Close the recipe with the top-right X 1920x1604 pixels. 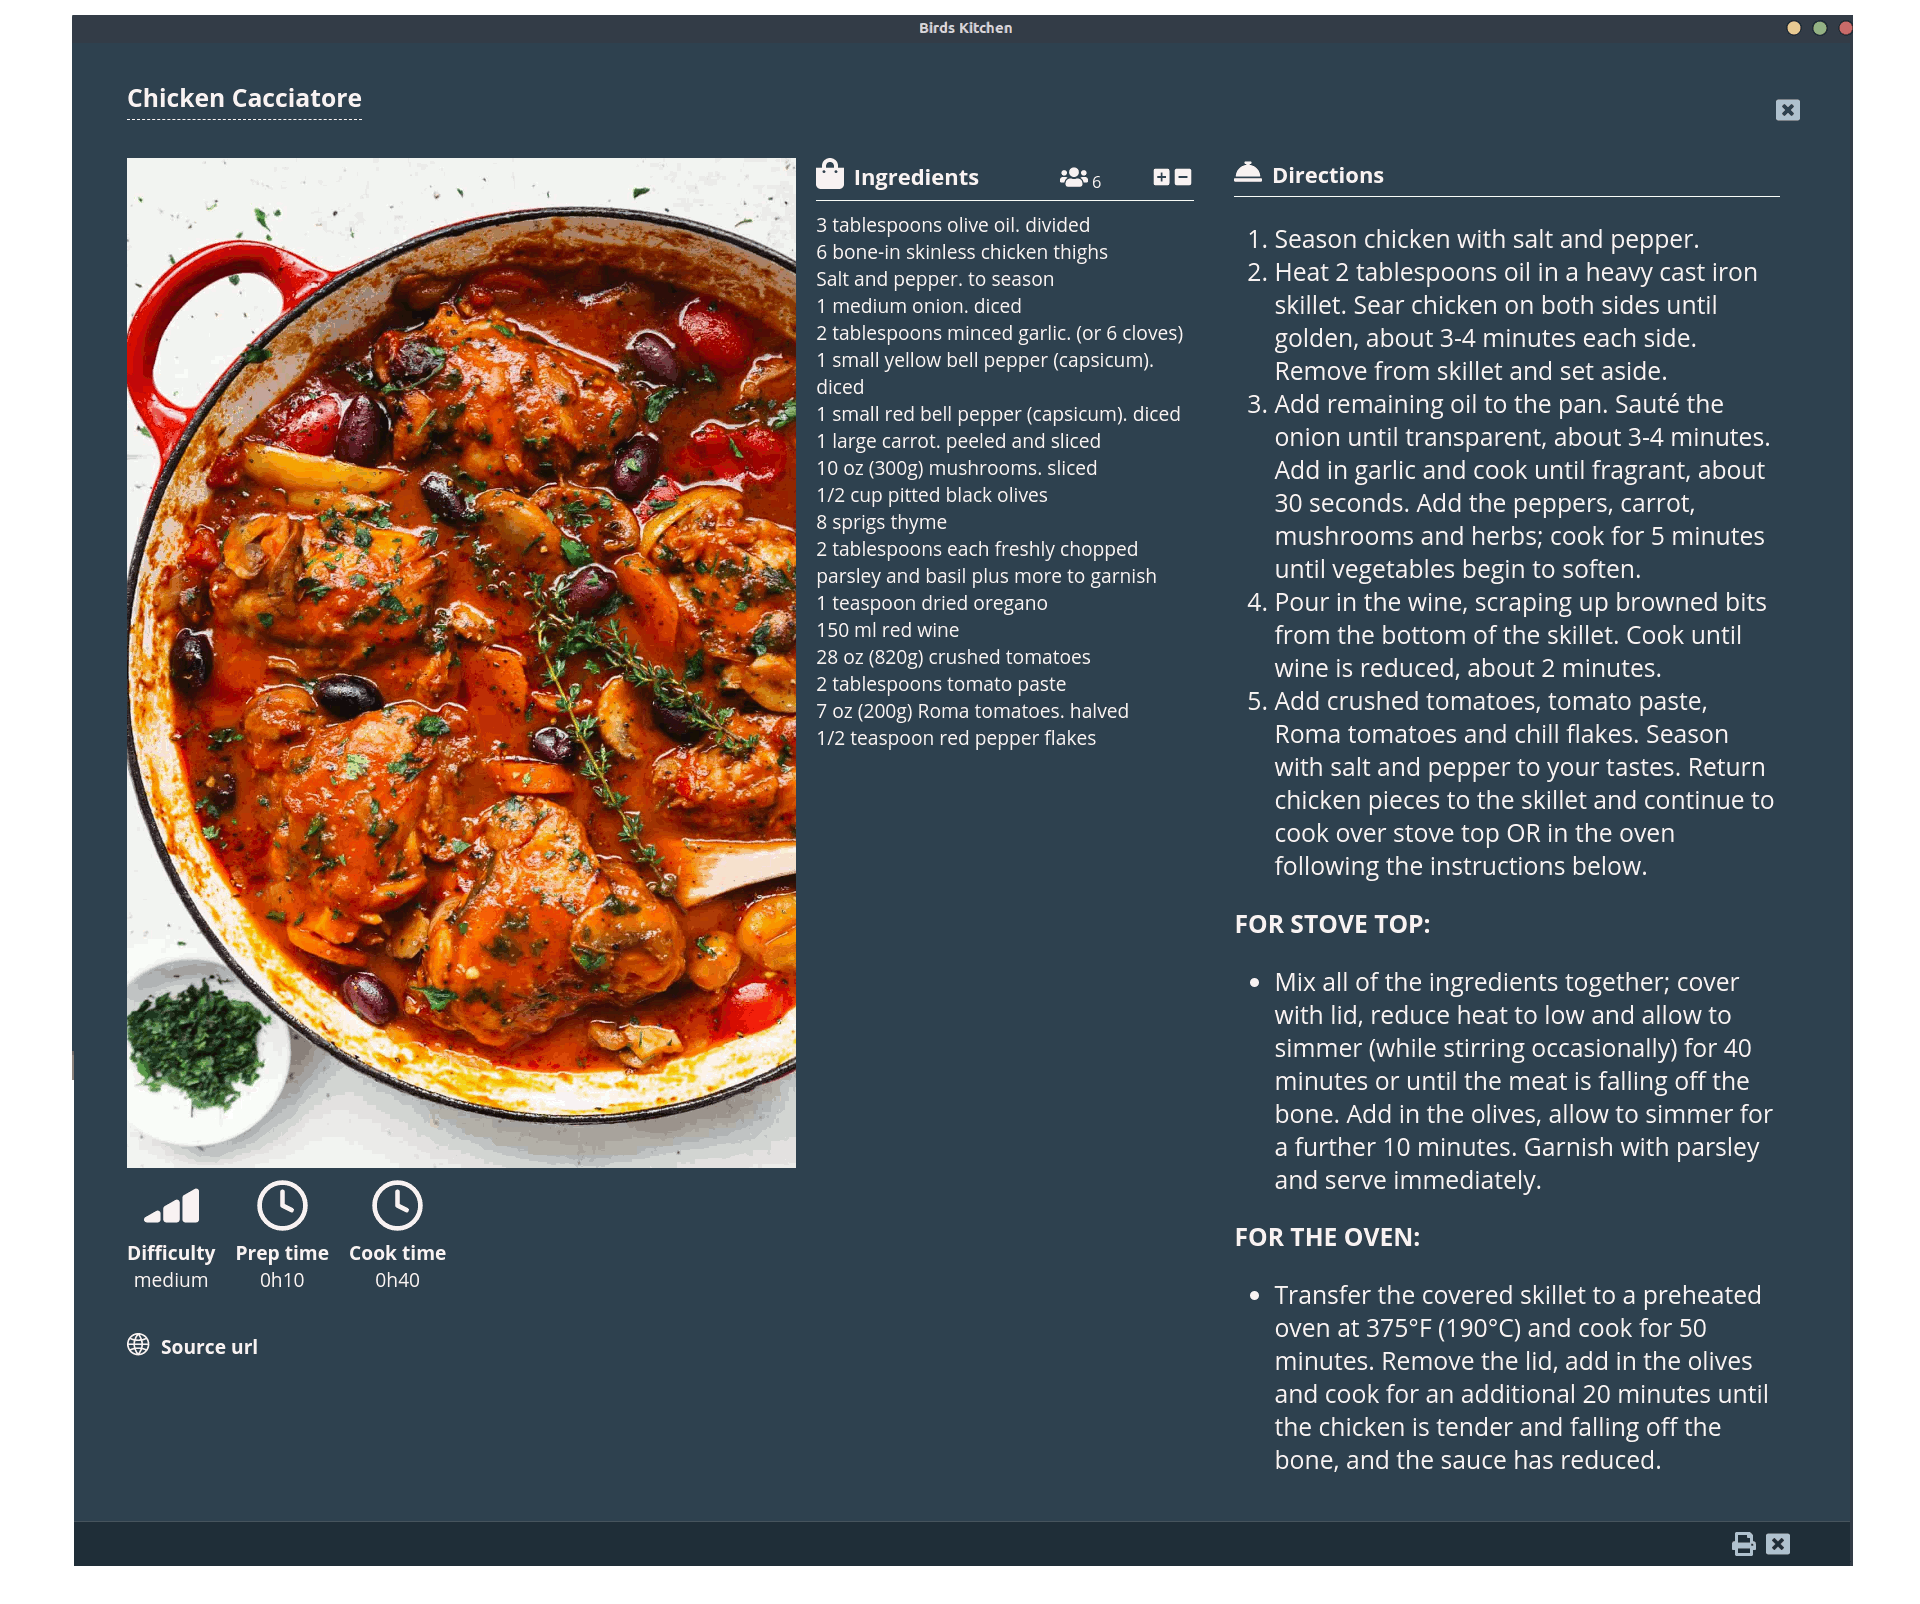[1788, 110]
